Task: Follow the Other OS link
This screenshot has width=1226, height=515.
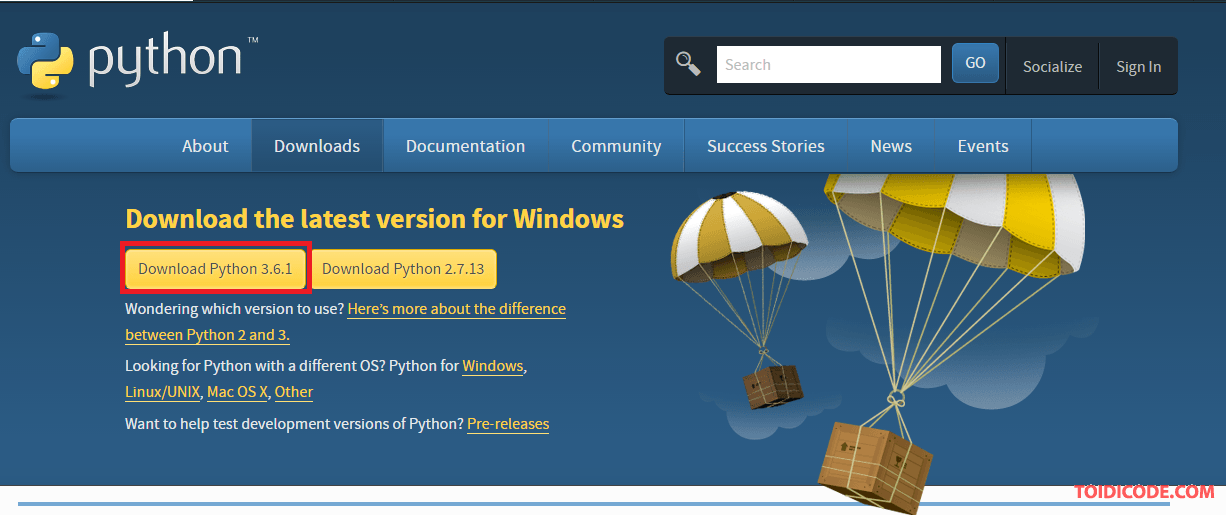Action: click(x=294, y=392)
